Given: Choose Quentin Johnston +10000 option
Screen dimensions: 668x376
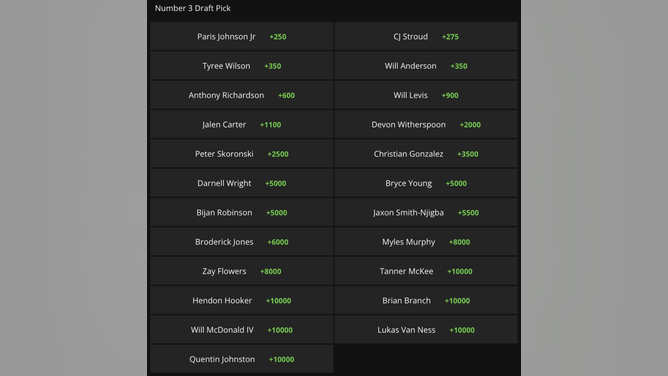Looking at the screenshot, I should coord(242,359).
